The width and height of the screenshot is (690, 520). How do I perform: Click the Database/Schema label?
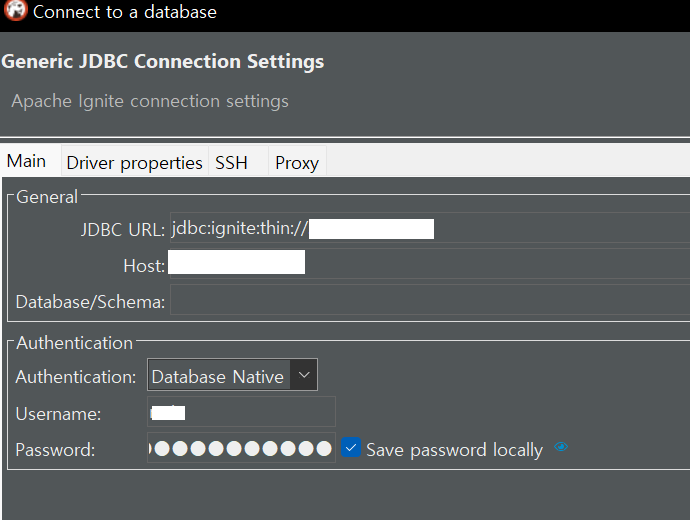point(90,302)
